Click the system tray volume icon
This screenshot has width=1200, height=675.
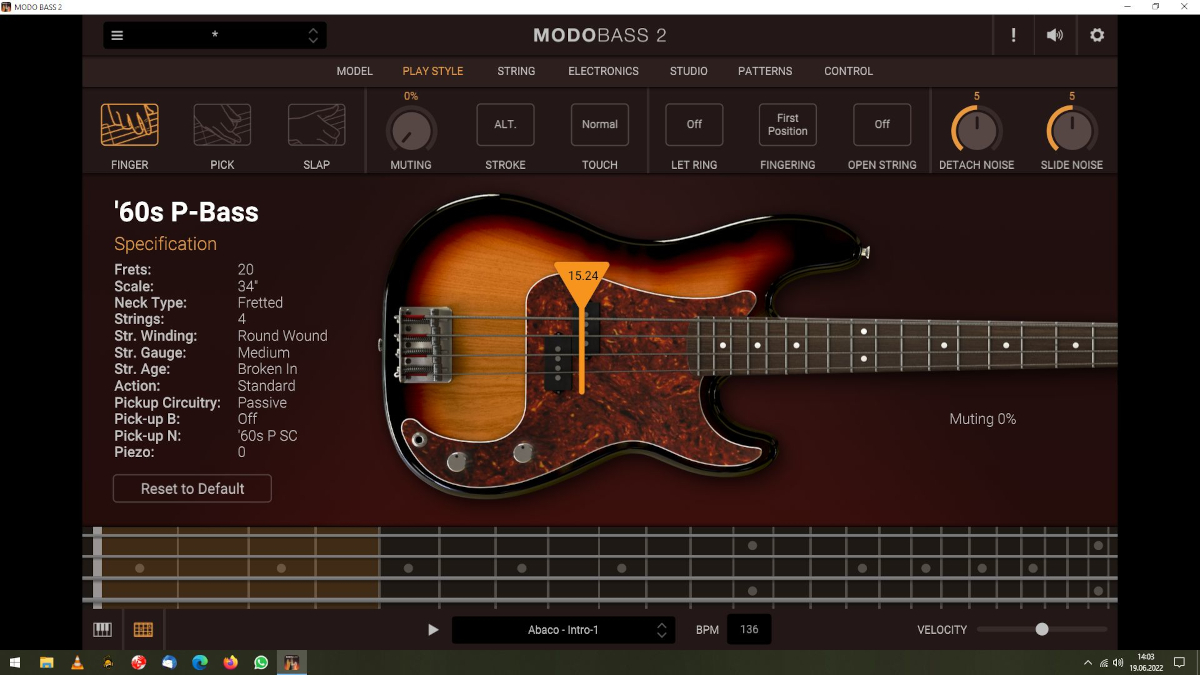coord(1119,663)
